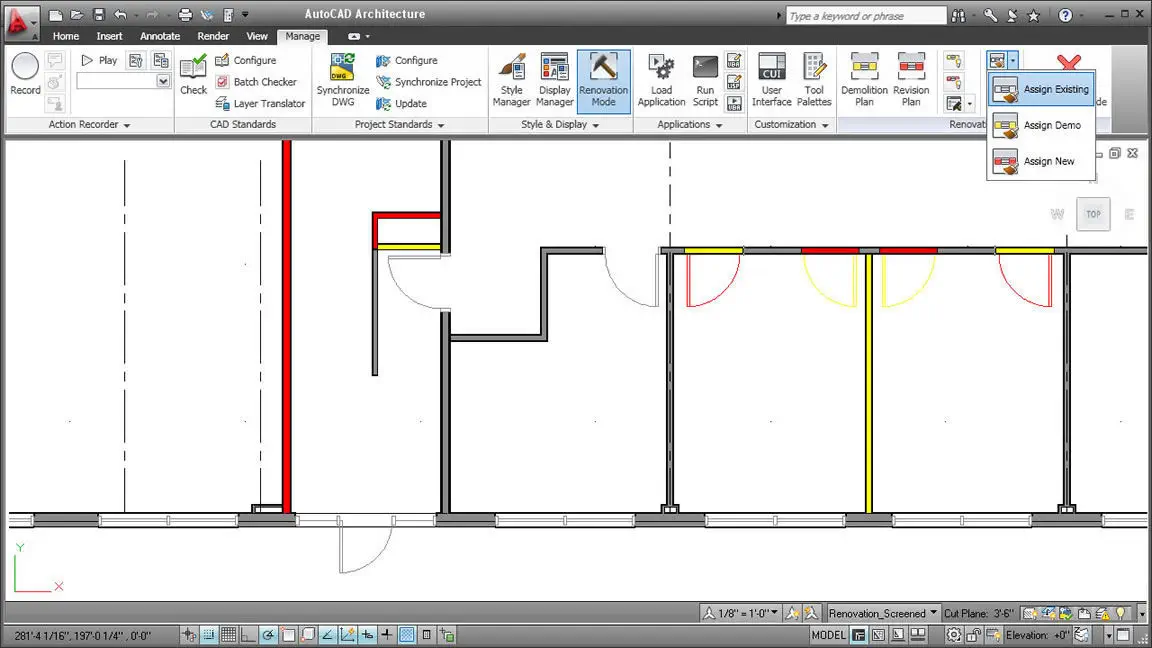Create a Revision Plan
The height and width of the screenshot is (648, 1152).
(910, 80)
